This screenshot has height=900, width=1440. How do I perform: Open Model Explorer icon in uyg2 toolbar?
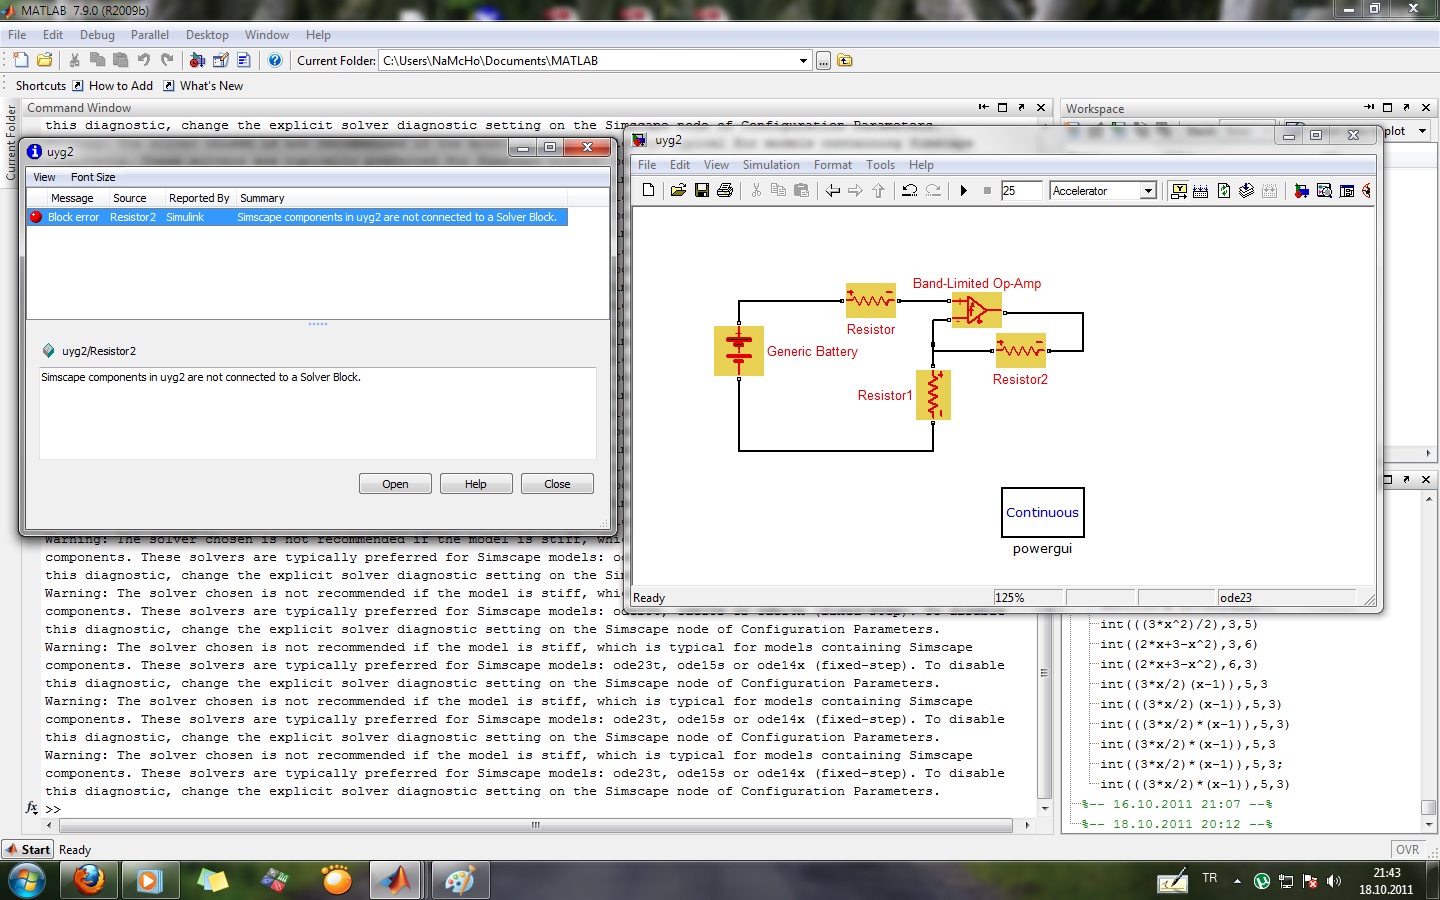pyautogui.click(x=1324, y=190)
